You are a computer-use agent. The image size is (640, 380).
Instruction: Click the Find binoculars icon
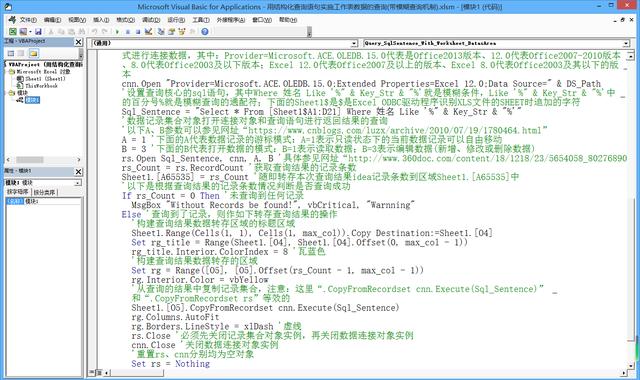pos(82,31)
